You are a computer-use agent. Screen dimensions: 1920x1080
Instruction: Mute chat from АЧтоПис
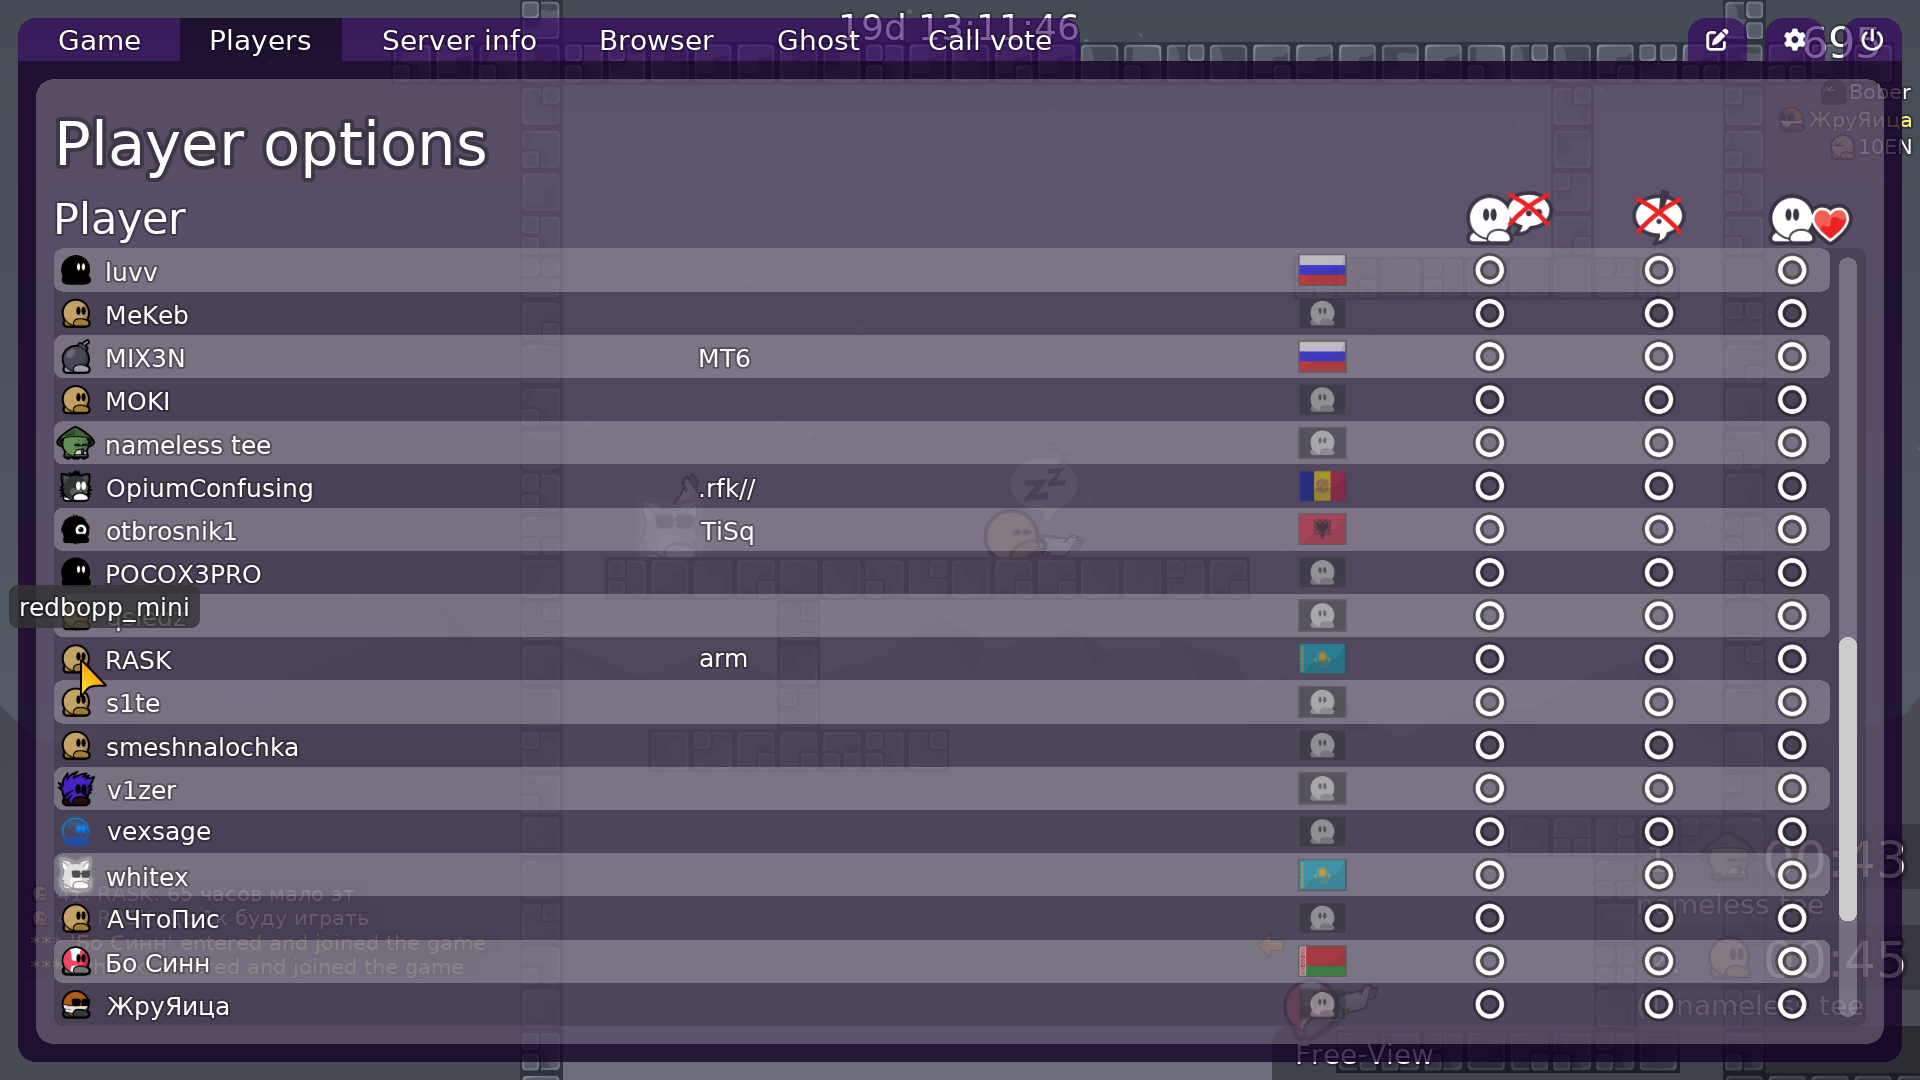point(1489,918)
